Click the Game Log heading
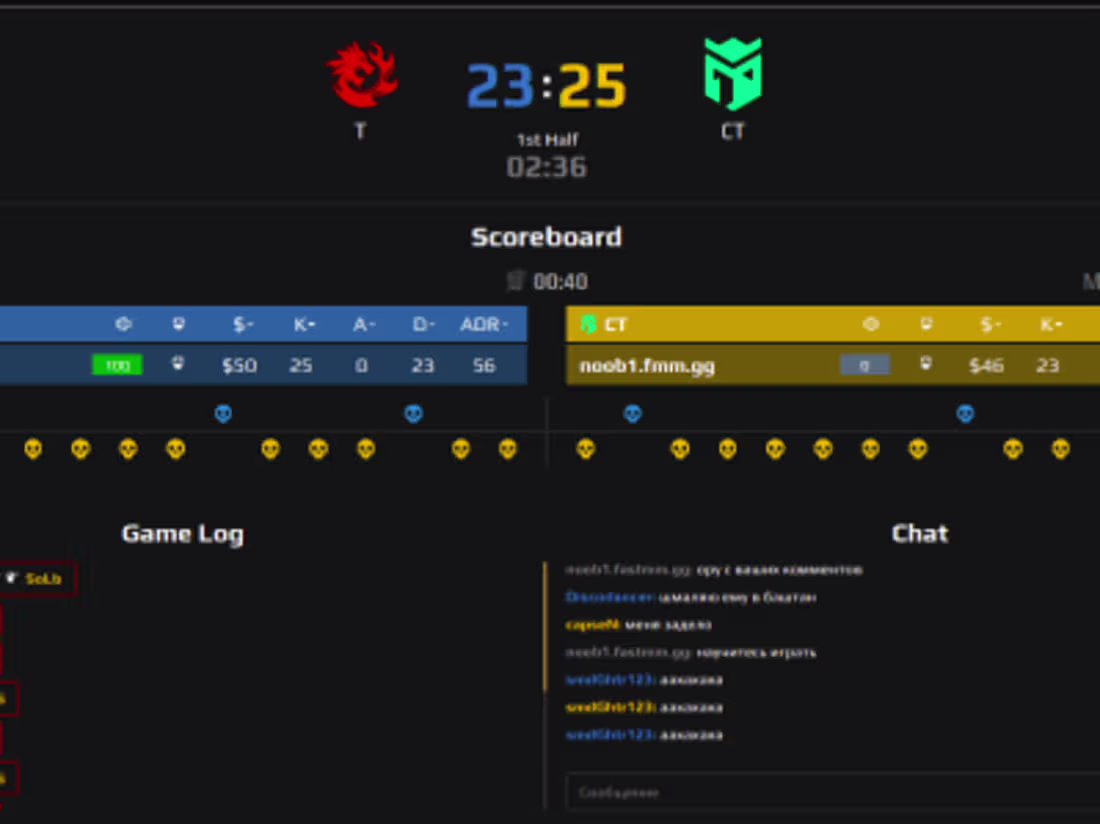The width and height of the screenshot is (1100, 824). (x=182, y=534)
